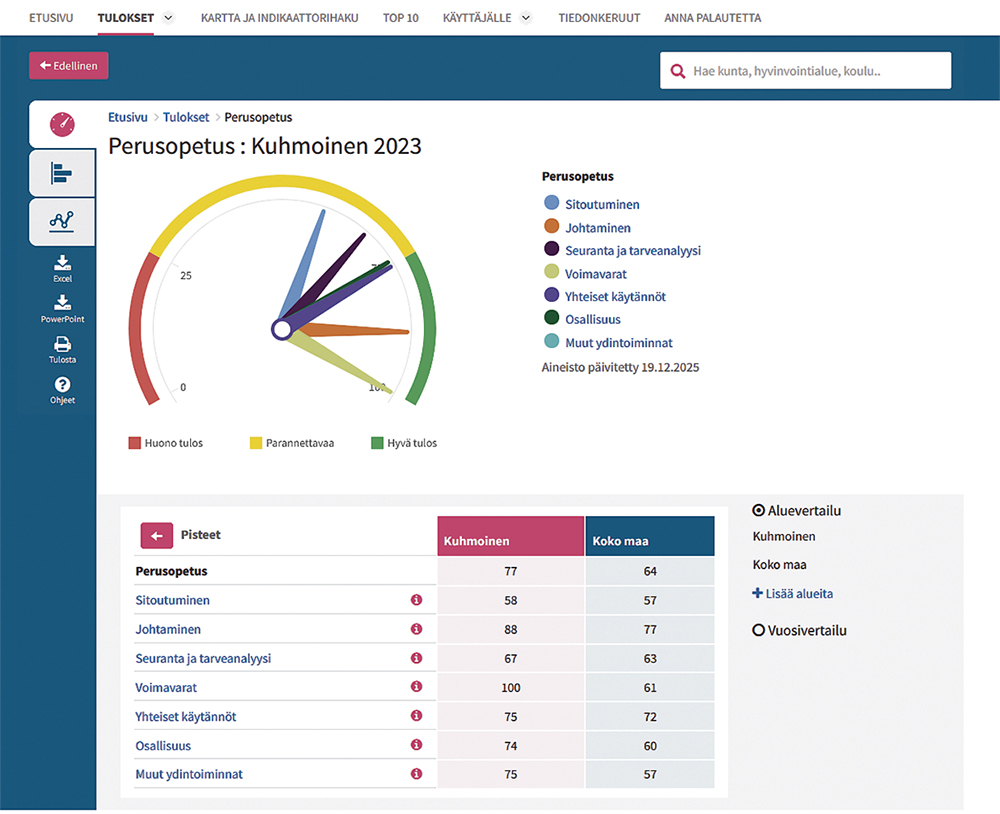Export results to PowerPoint
The image size is (1000, 814).
[x=62, y=307]
